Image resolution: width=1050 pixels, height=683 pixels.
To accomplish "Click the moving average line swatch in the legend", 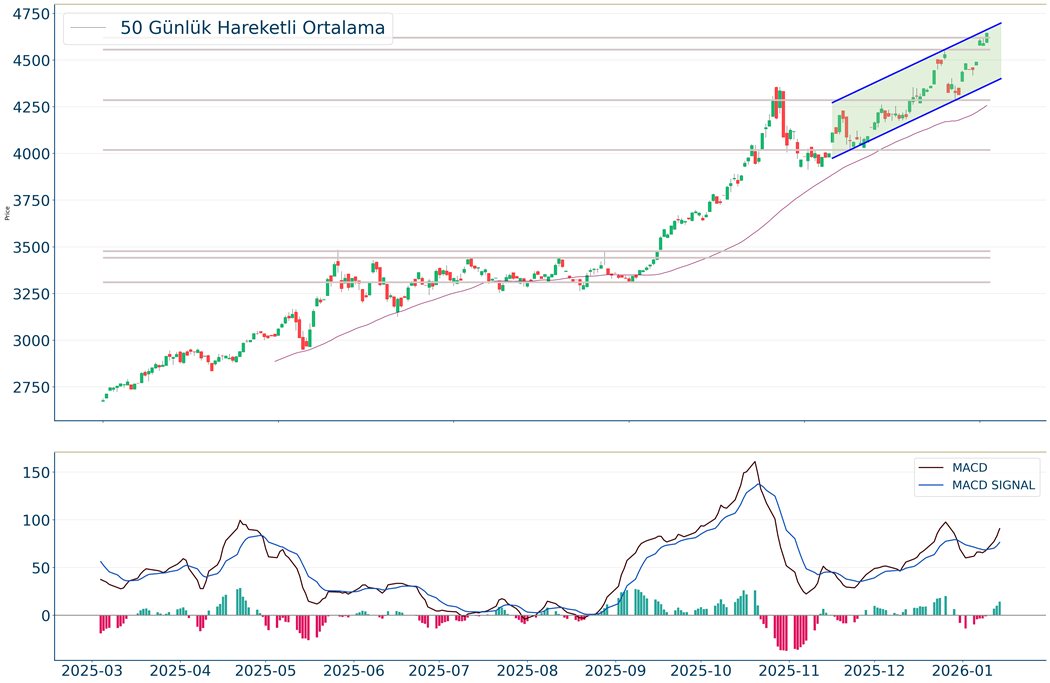I will pyautogui.click(x=87, y=28).
